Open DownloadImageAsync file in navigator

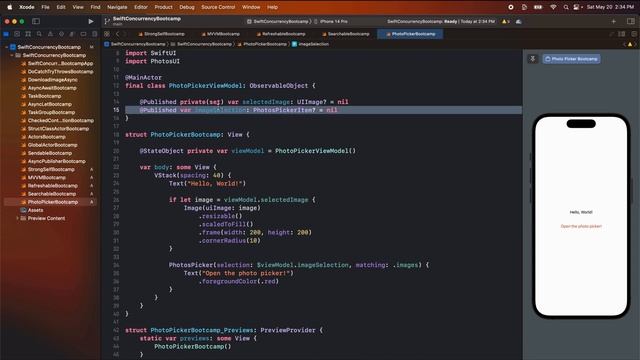click(50, 80)
